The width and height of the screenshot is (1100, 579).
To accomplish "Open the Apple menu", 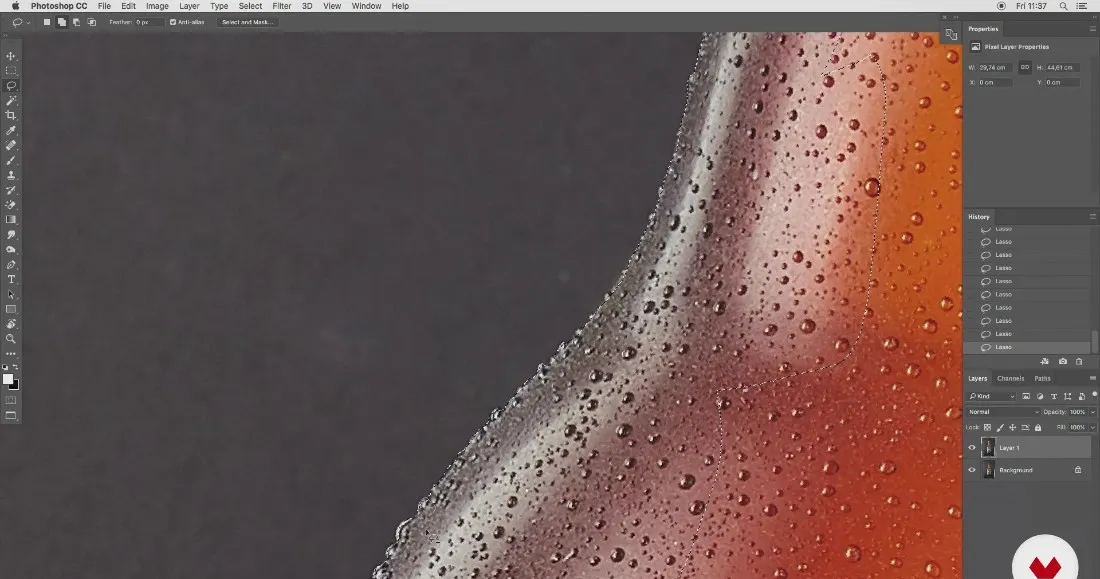I will point(15,6).
